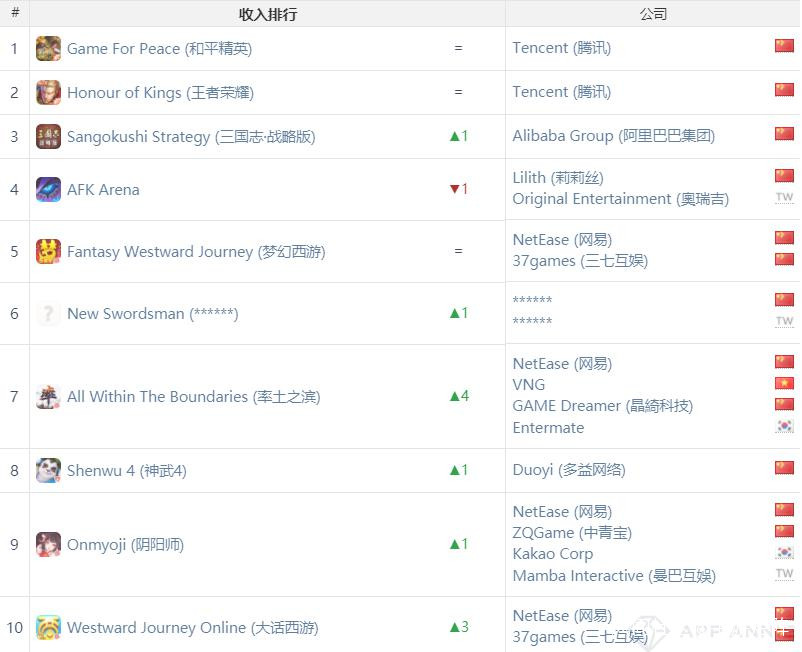Open the Lilith (莉莉丝) company link
This screenshot has width=802, height=652.
click(x=559, y=178)
